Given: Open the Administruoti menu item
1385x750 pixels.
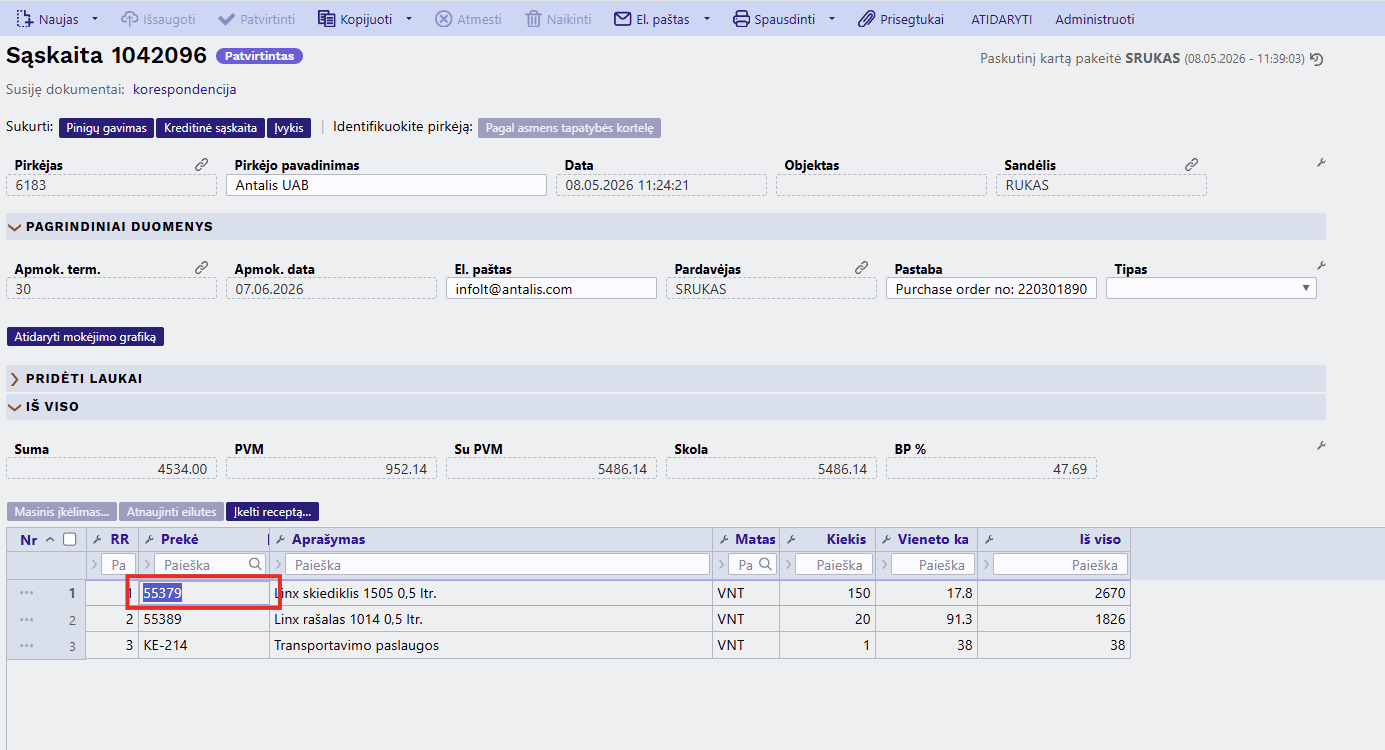Looking at the screenshot, I should pos(1095,19).
